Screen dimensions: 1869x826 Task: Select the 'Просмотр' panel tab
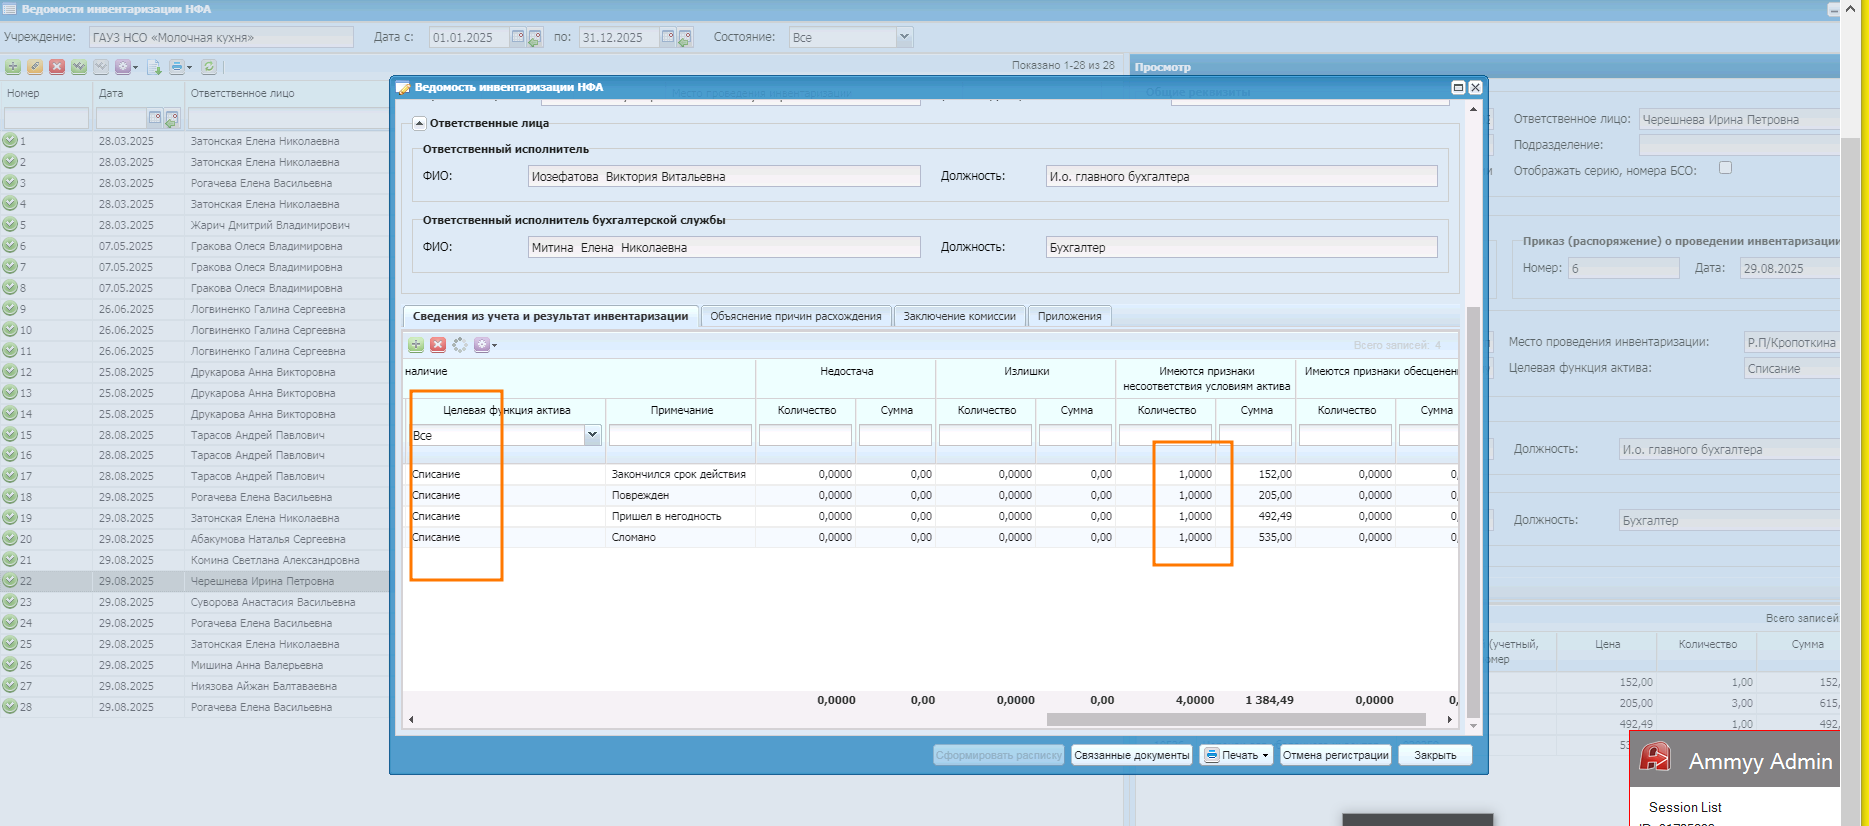(x=1162, y=67)
